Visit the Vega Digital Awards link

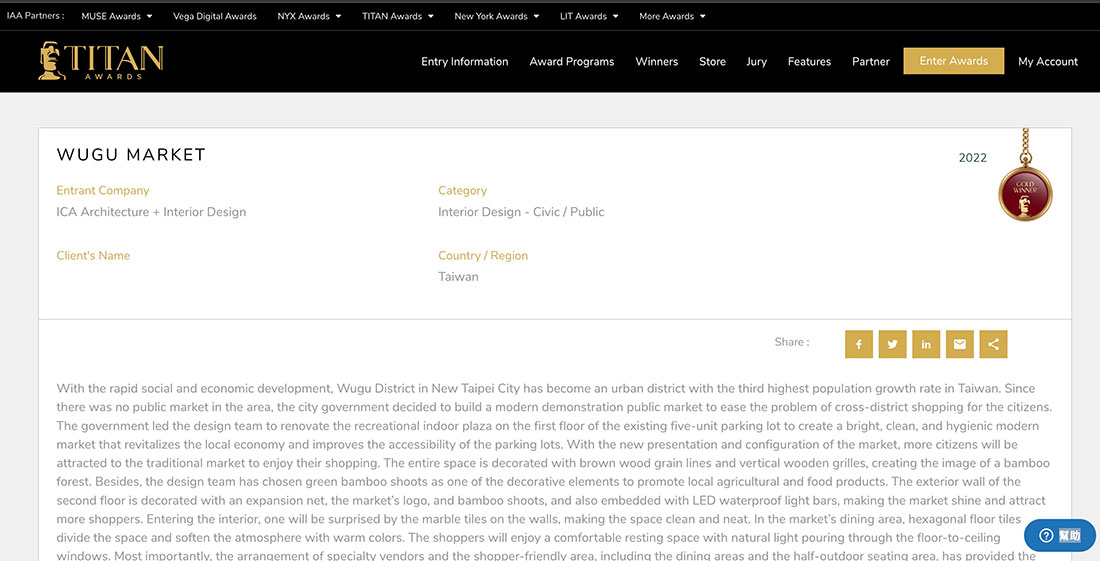(x=215, y=16)
